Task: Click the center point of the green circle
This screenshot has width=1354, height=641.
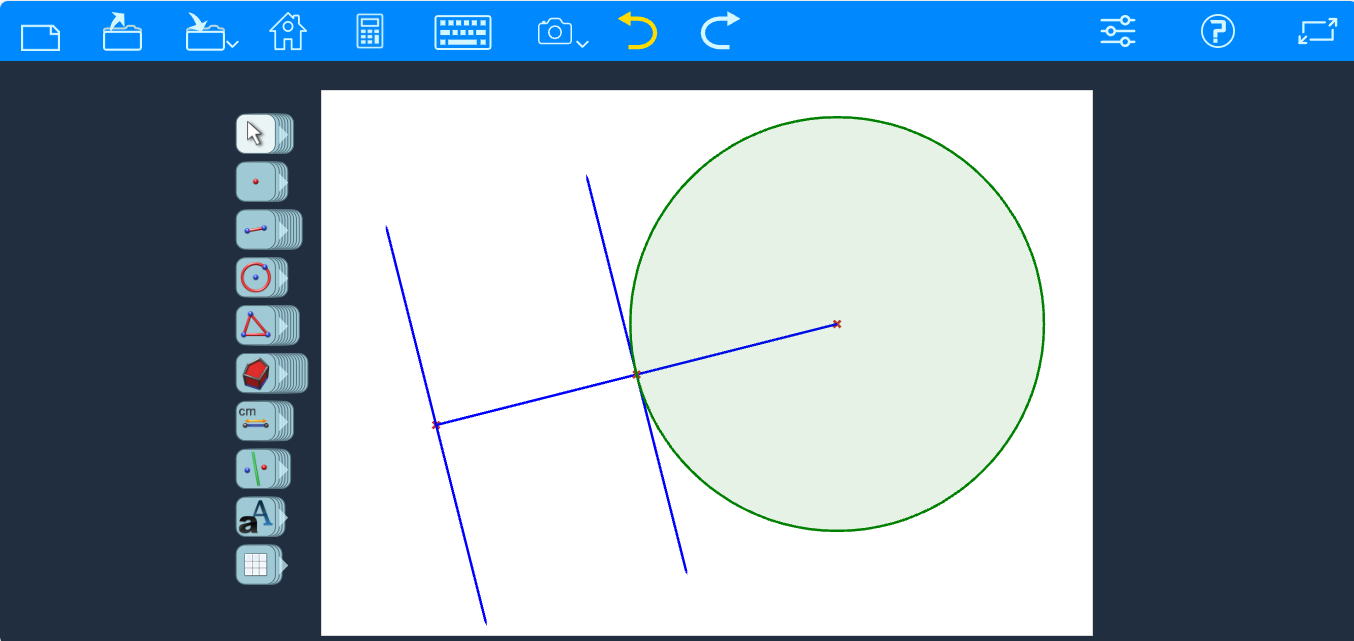Action: click(x=837, y=324)
